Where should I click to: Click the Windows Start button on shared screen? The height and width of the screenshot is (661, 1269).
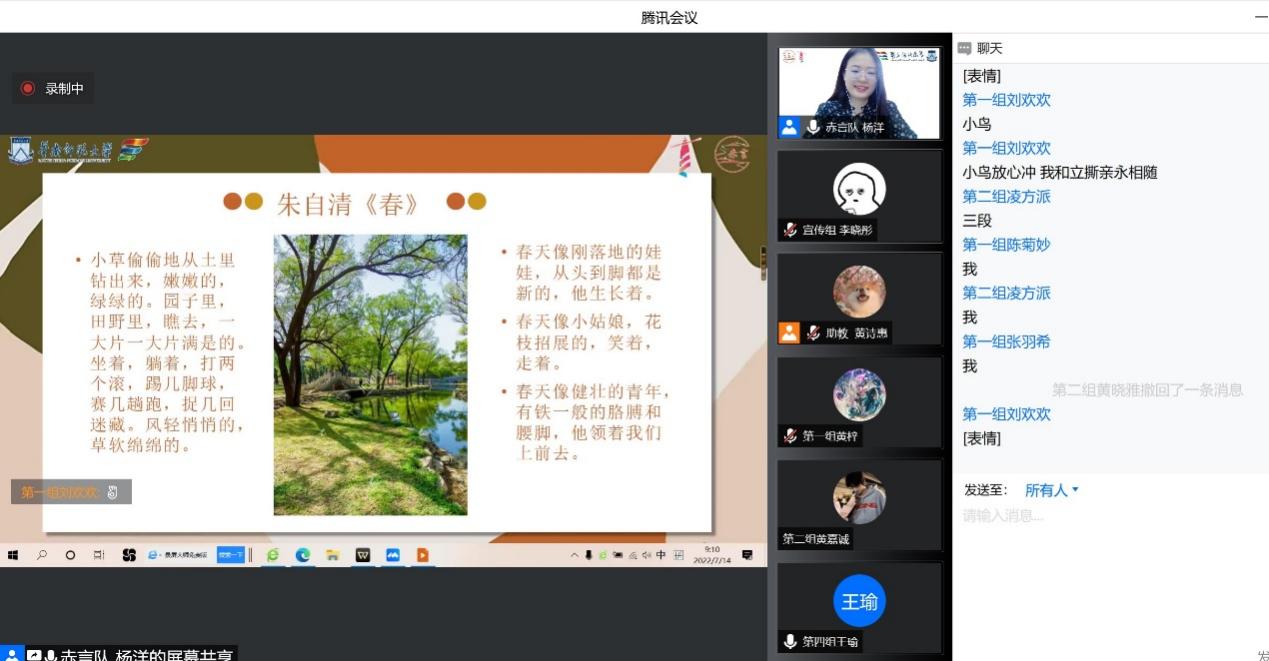click(14, 555)
